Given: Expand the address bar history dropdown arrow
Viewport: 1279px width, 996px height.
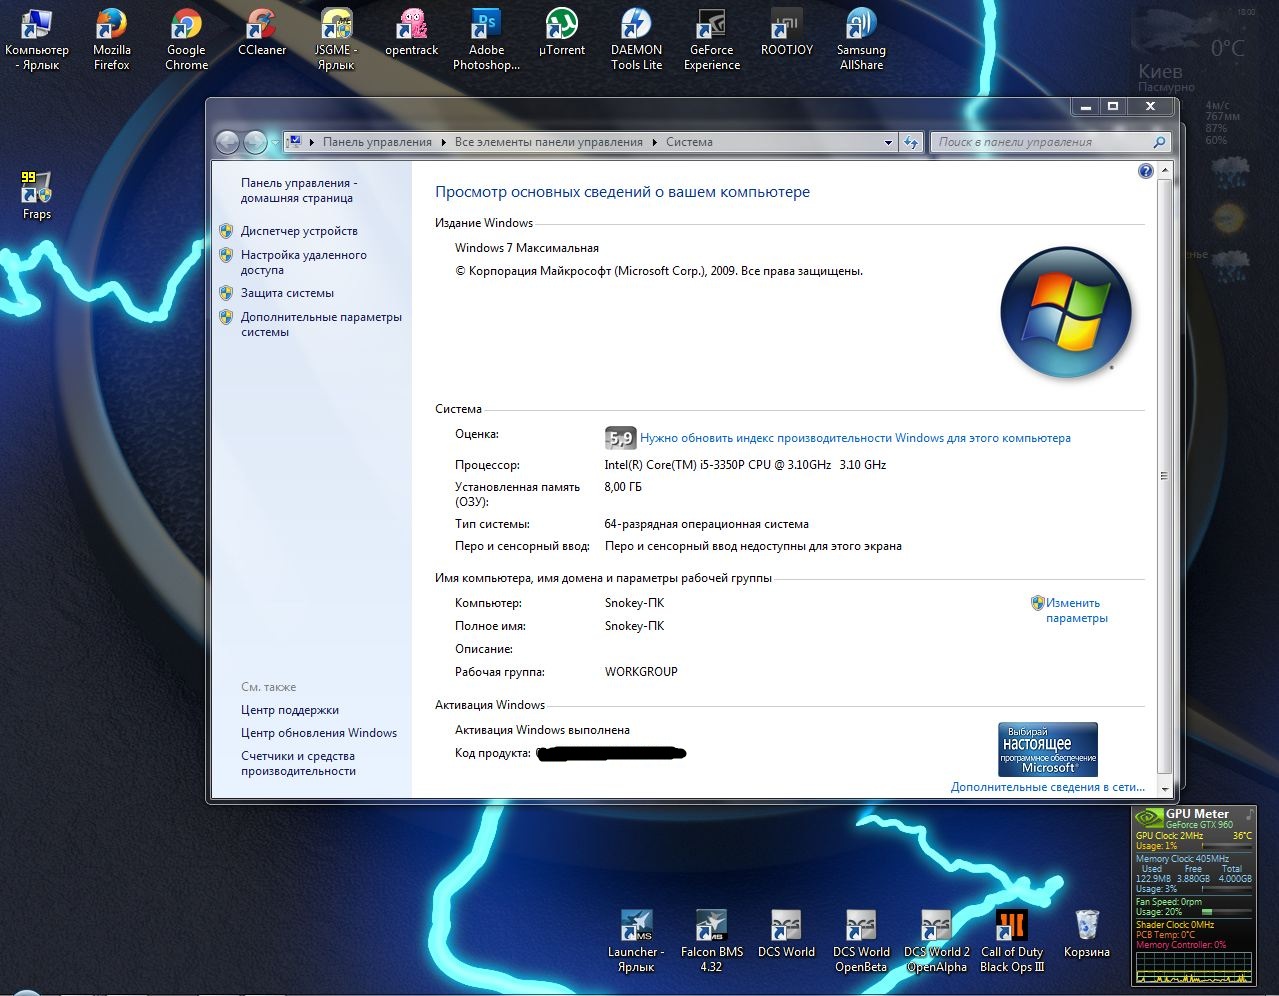Looking at the screenshot, I should point(888,142).
